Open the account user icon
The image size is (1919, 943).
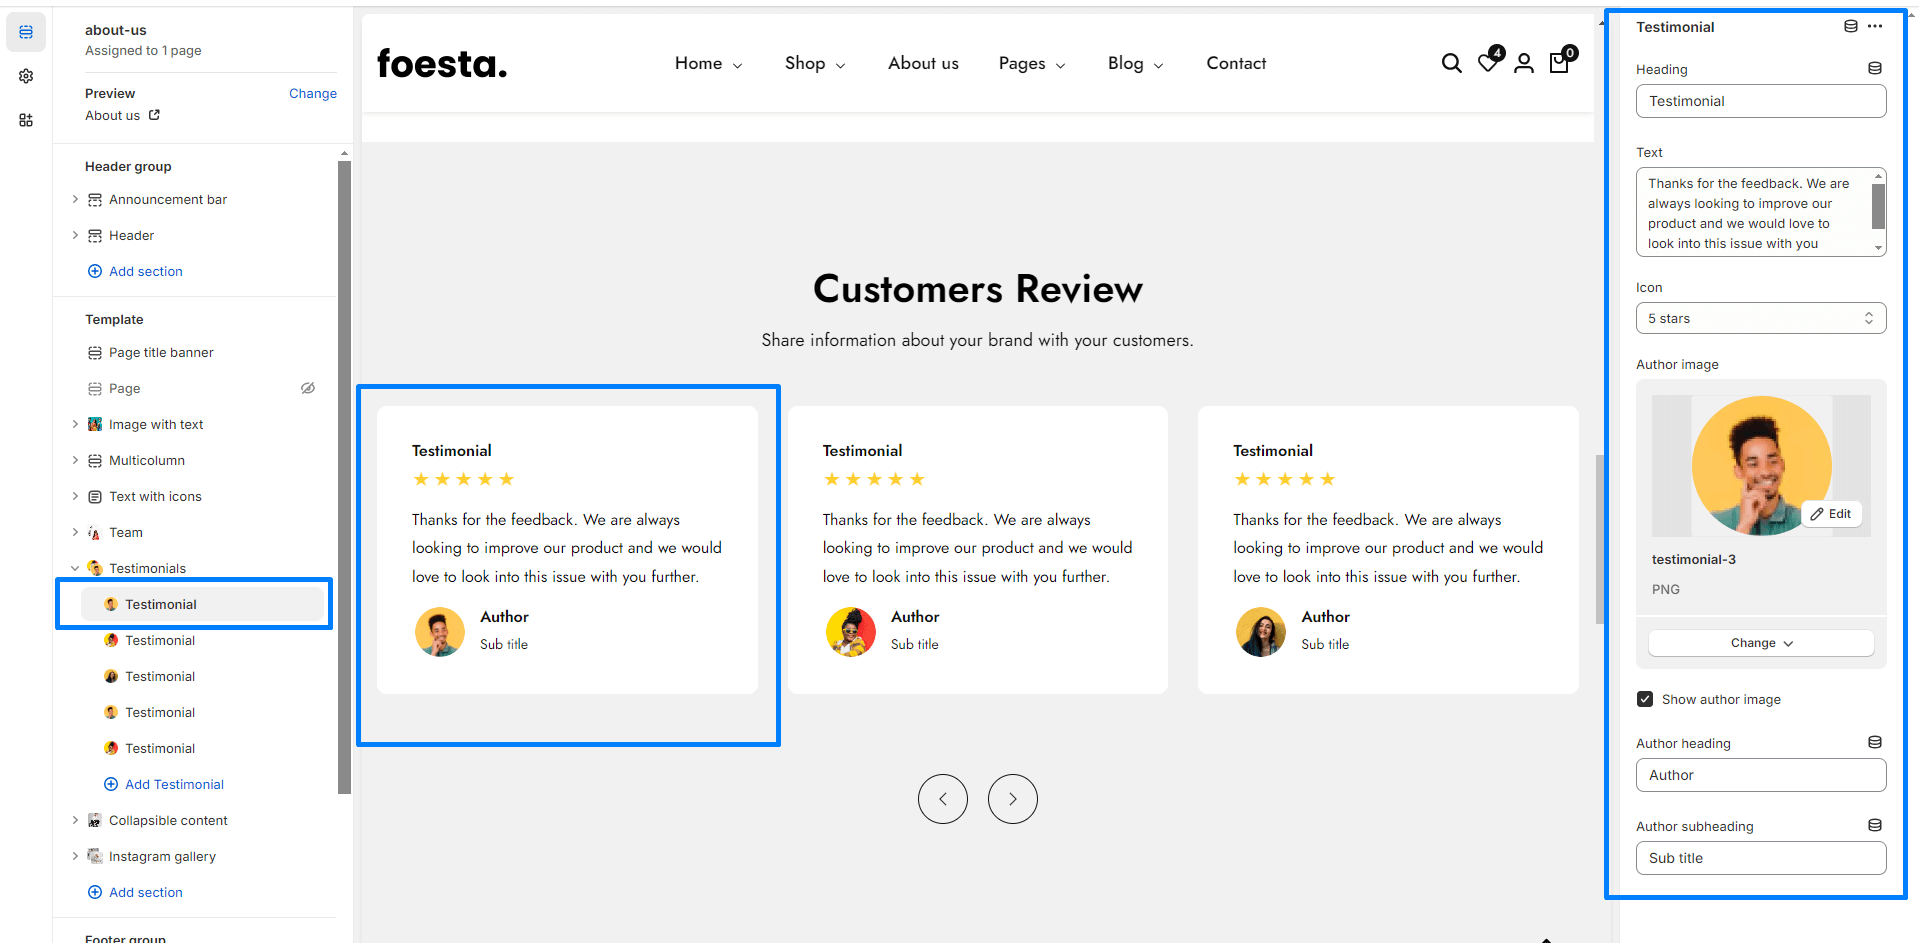1523,64
